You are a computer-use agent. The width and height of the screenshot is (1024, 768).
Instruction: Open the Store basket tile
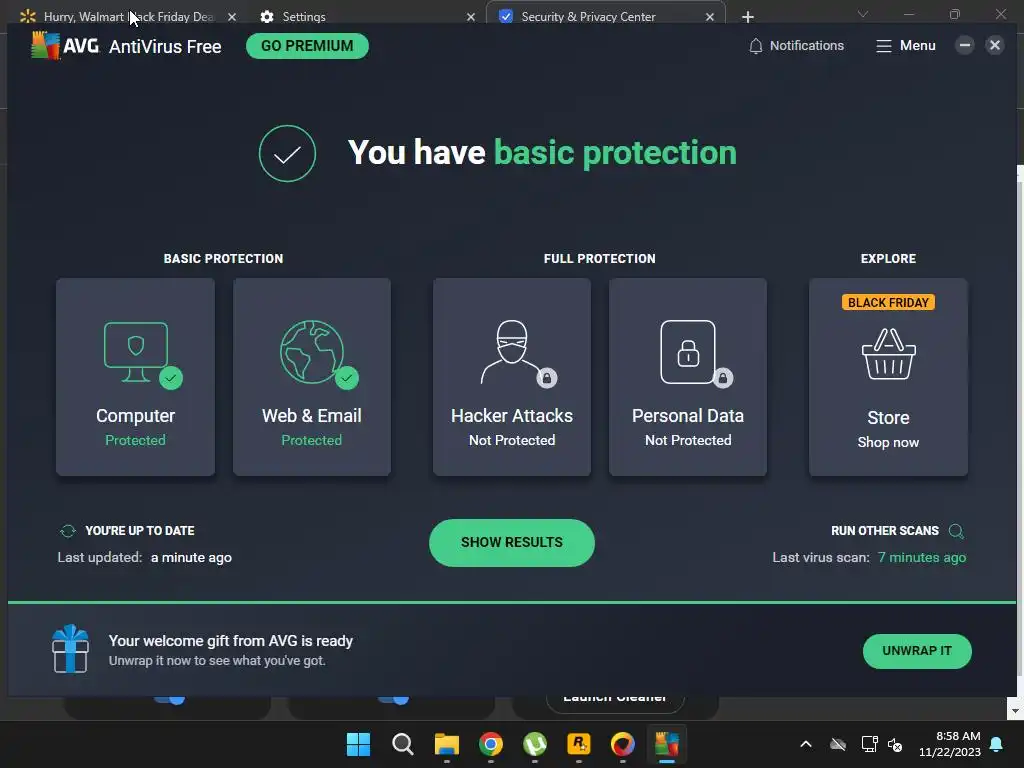click(x=888, y=377)
